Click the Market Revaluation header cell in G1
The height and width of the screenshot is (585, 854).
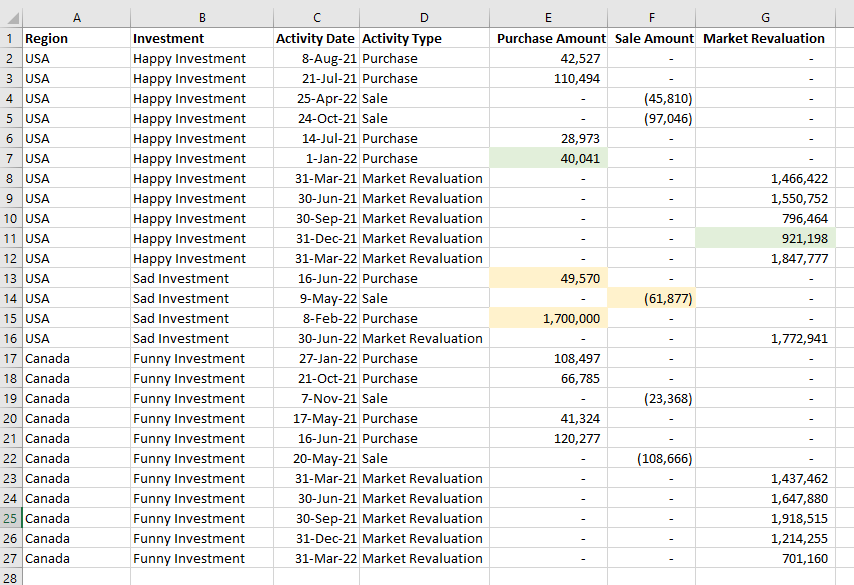coord(765,38)
